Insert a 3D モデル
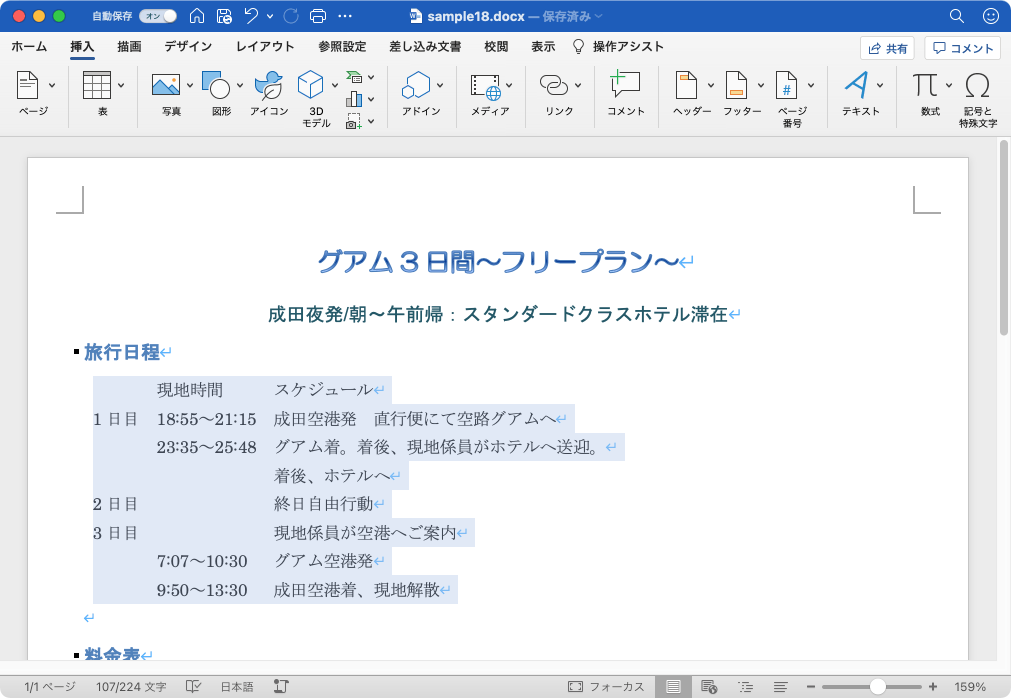The width and height of the screenshot is (1011, 698). (x=311, y=86)
